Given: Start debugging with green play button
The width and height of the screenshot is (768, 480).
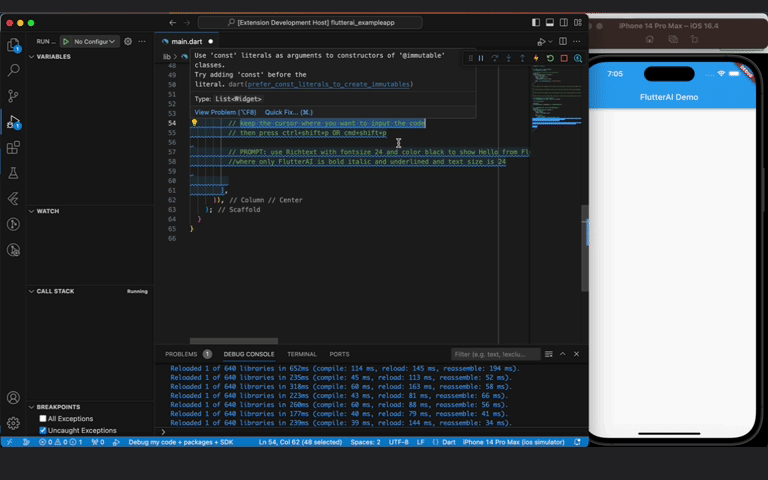Looking at the screenshot, I should click(x=66, y=42).
